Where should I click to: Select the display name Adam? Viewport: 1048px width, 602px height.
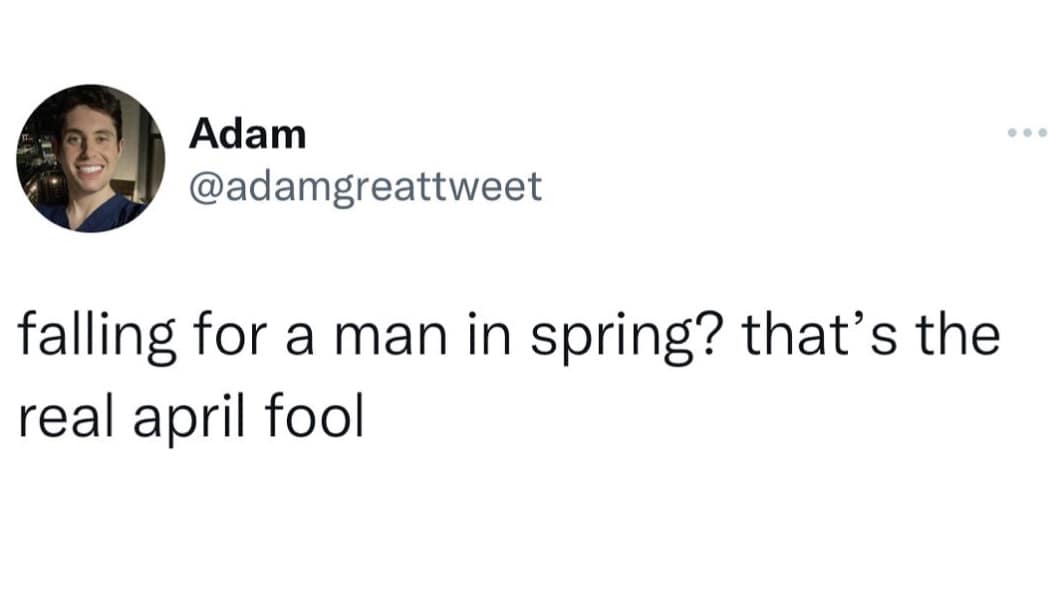[247, 133]
